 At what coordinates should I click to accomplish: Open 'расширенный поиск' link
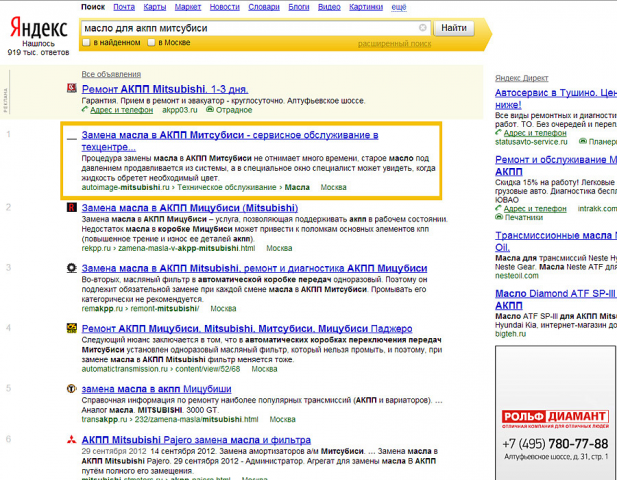[394, 44]
